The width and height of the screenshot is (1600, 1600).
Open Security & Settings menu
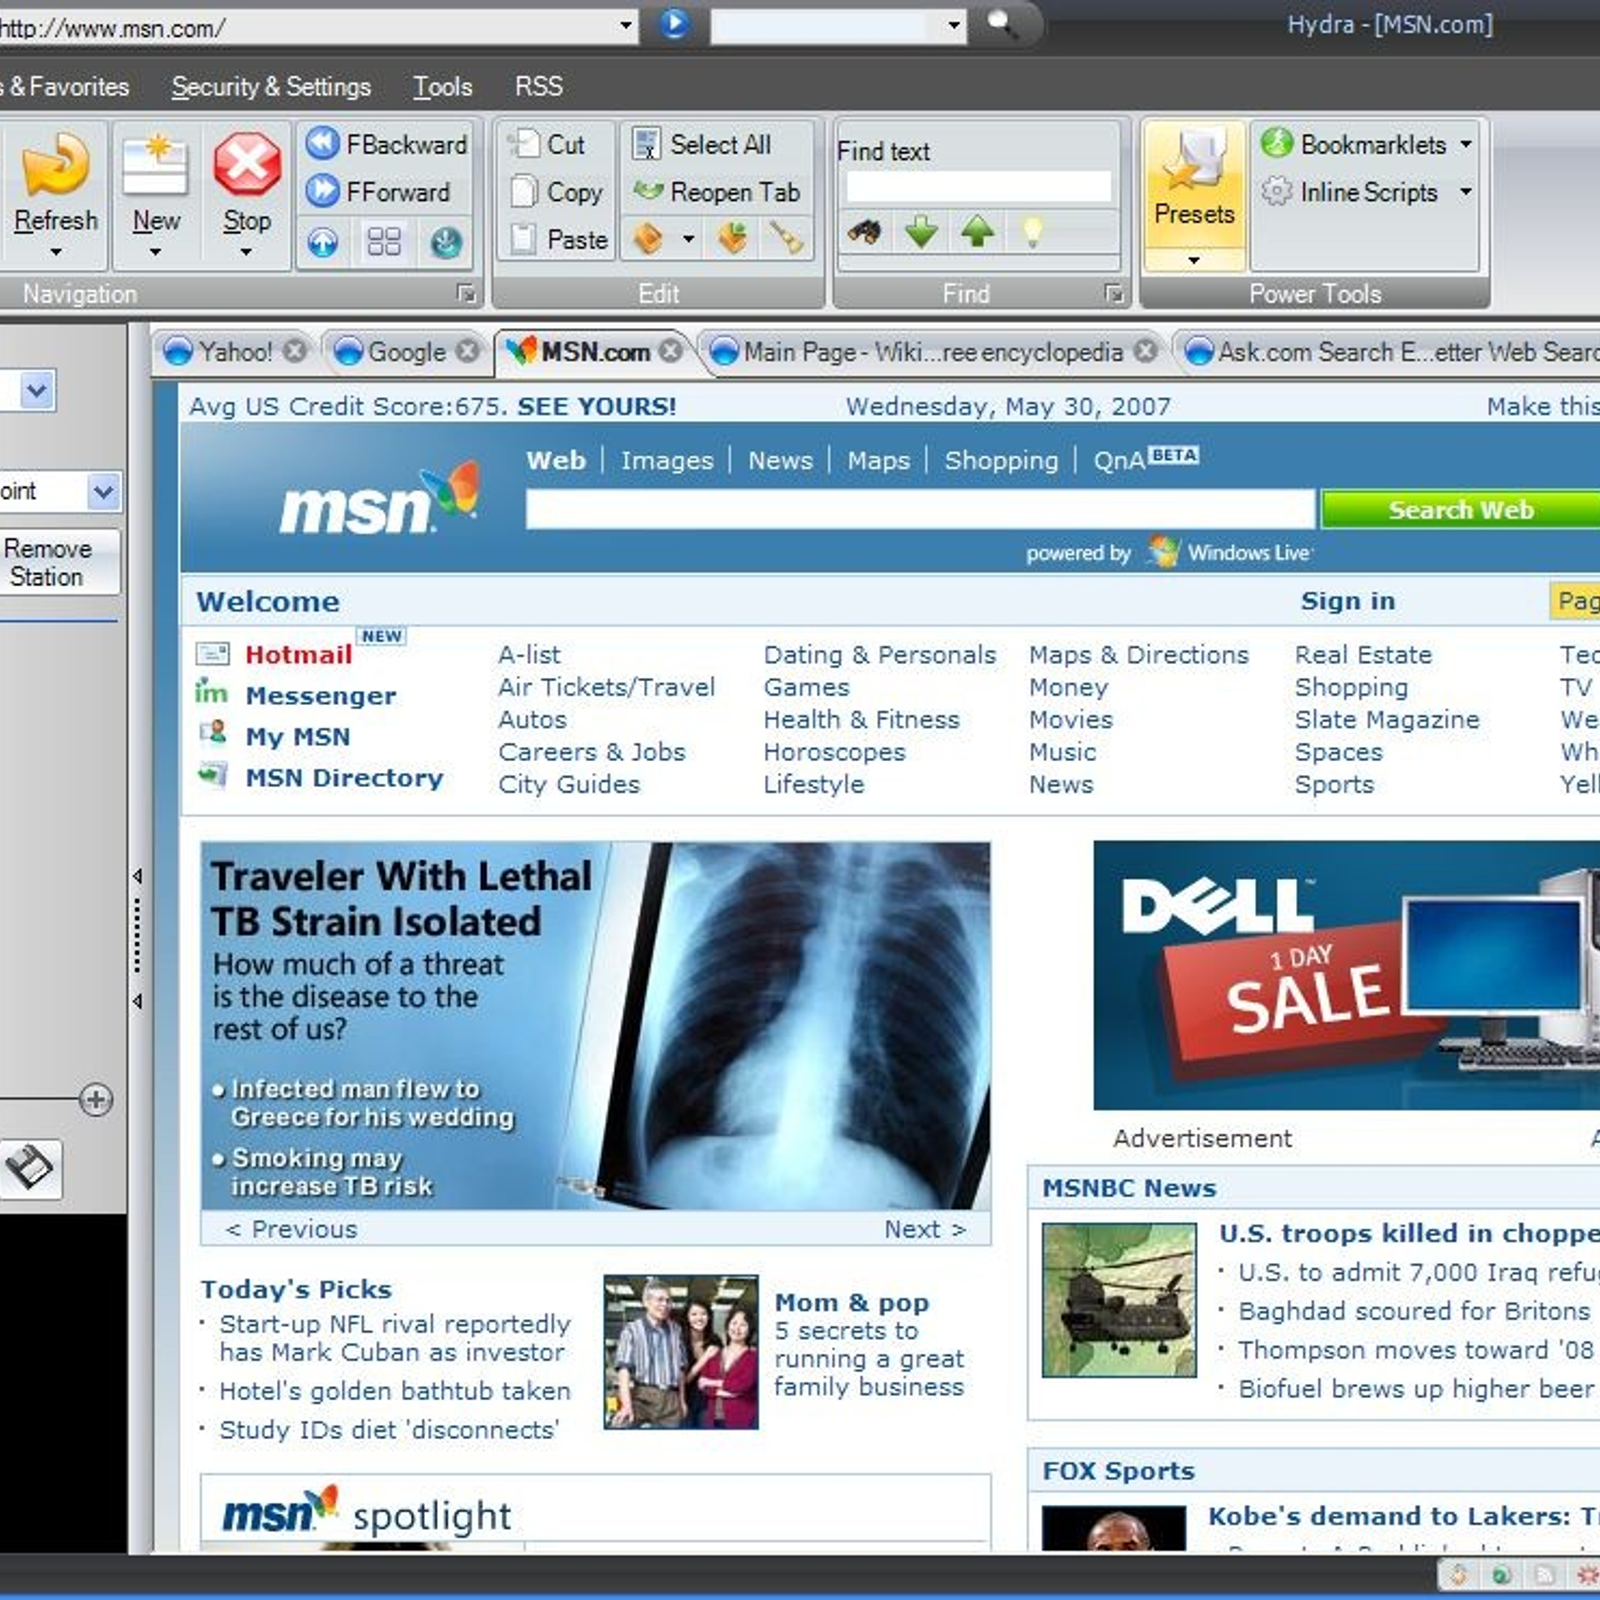click(x=271, y=87)
